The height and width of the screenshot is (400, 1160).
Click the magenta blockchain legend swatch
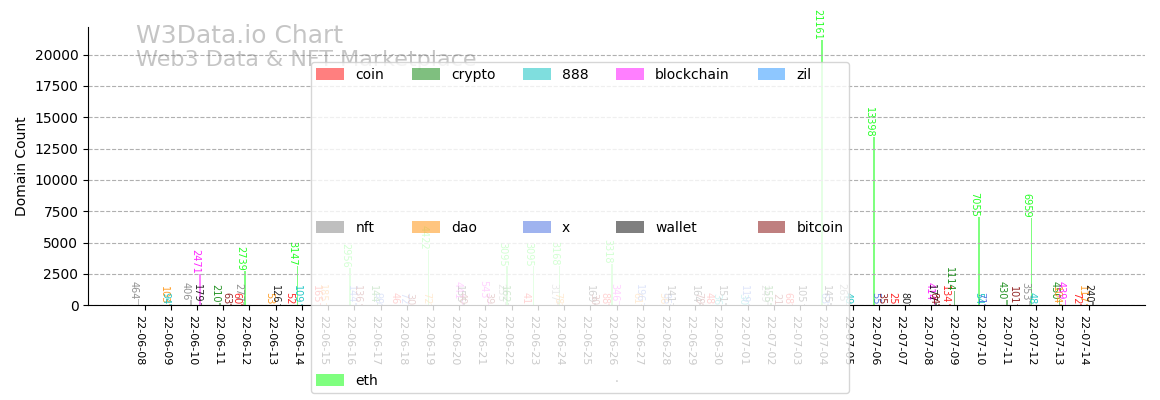pyautogui.click(x=630, y=74)
